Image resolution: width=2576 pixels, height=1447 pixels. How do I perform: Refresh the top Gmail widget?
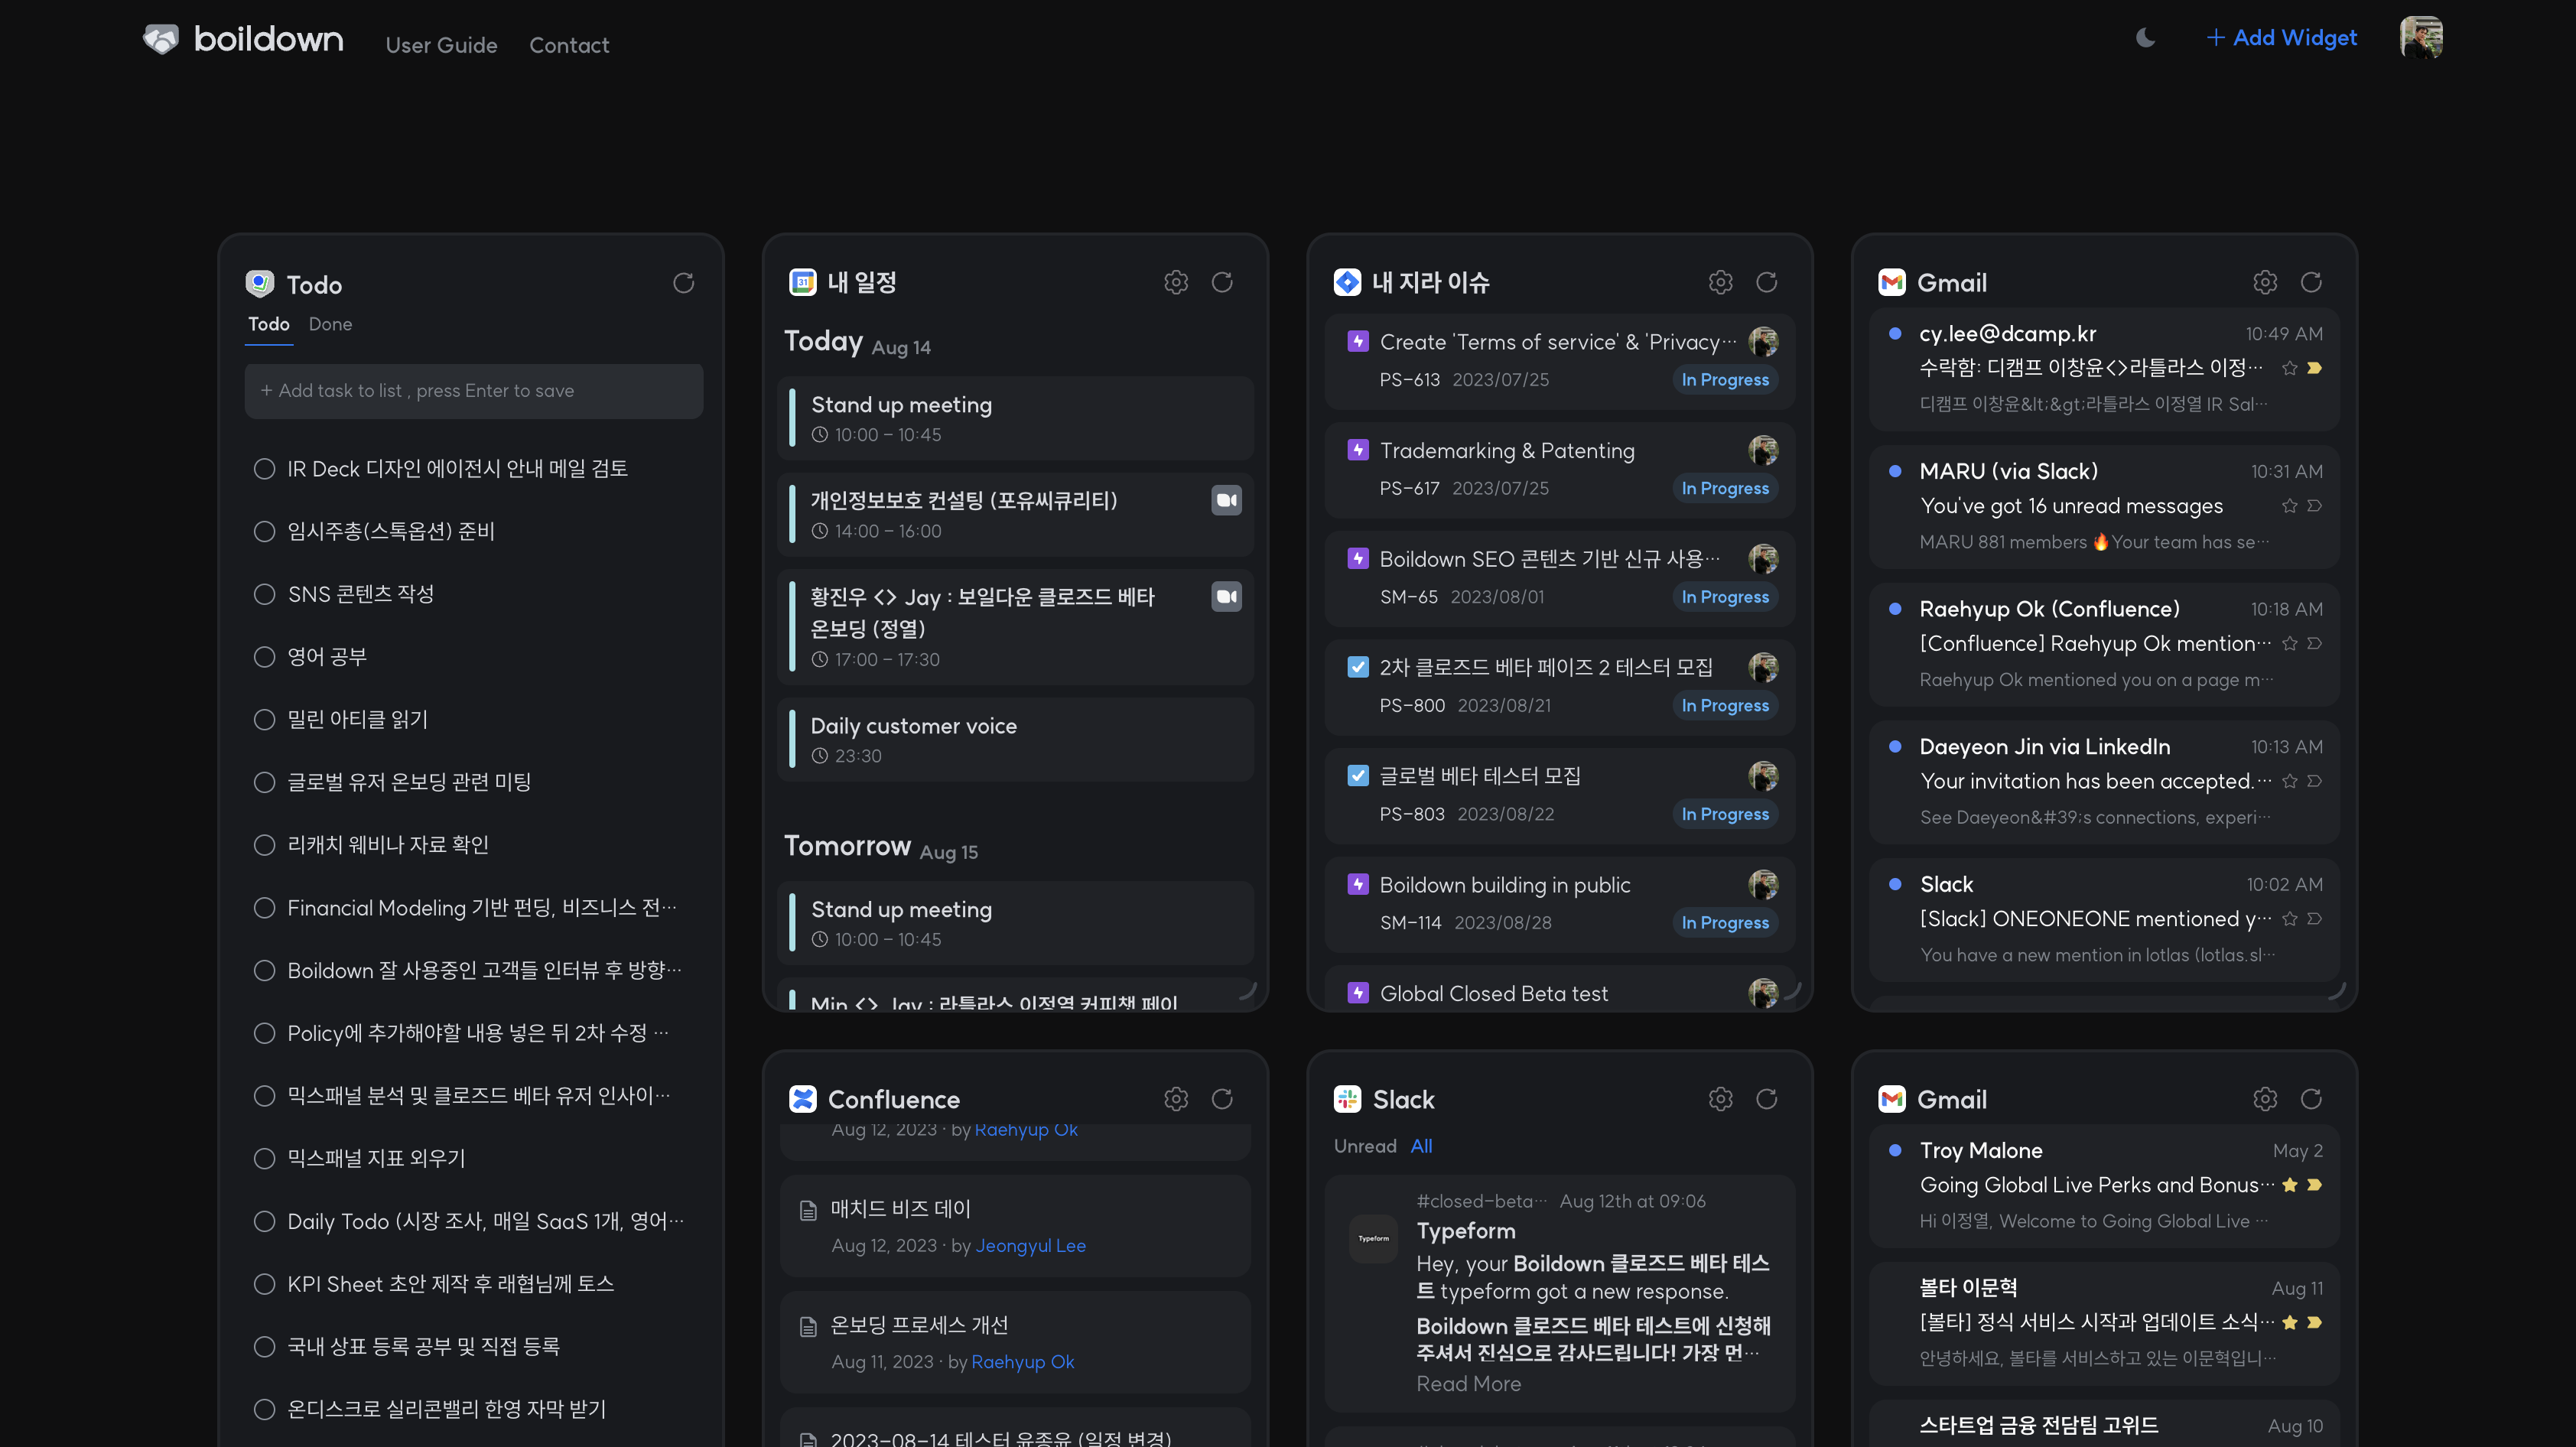click(2311, 282)
